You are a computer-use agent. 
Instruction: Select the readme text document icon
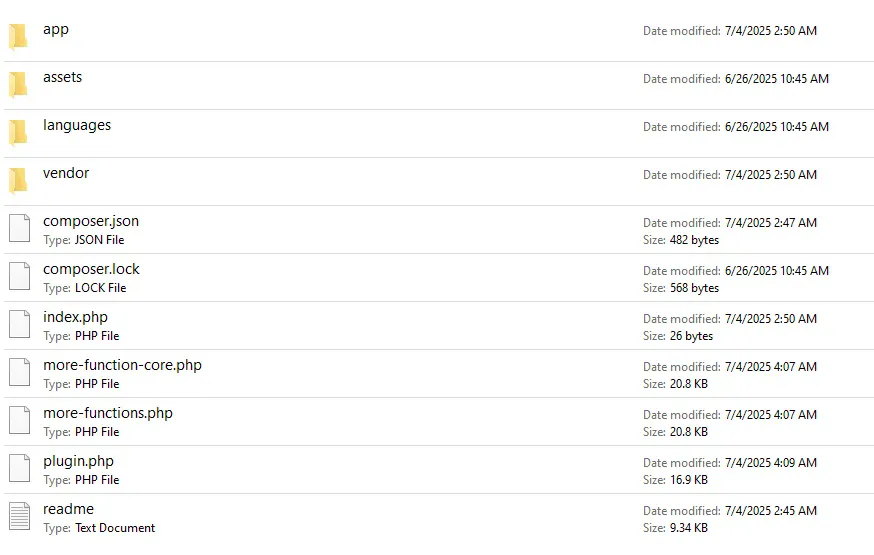click(20, 517)
